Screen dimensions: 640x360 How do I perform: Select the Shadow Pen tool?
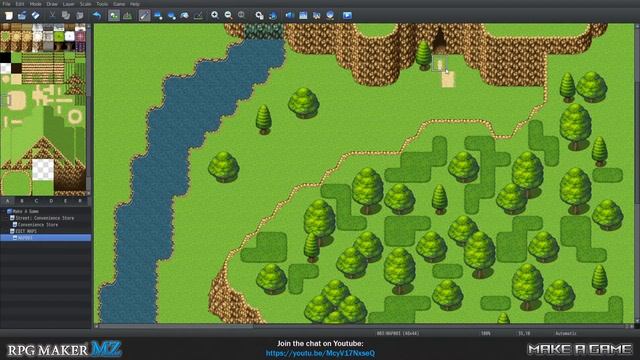point(198,16)
